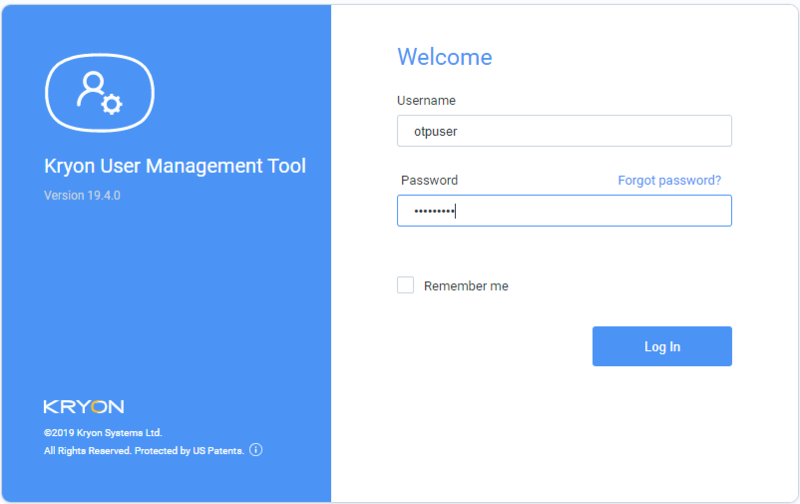Open the Forgot password? link

coord(669,180)
